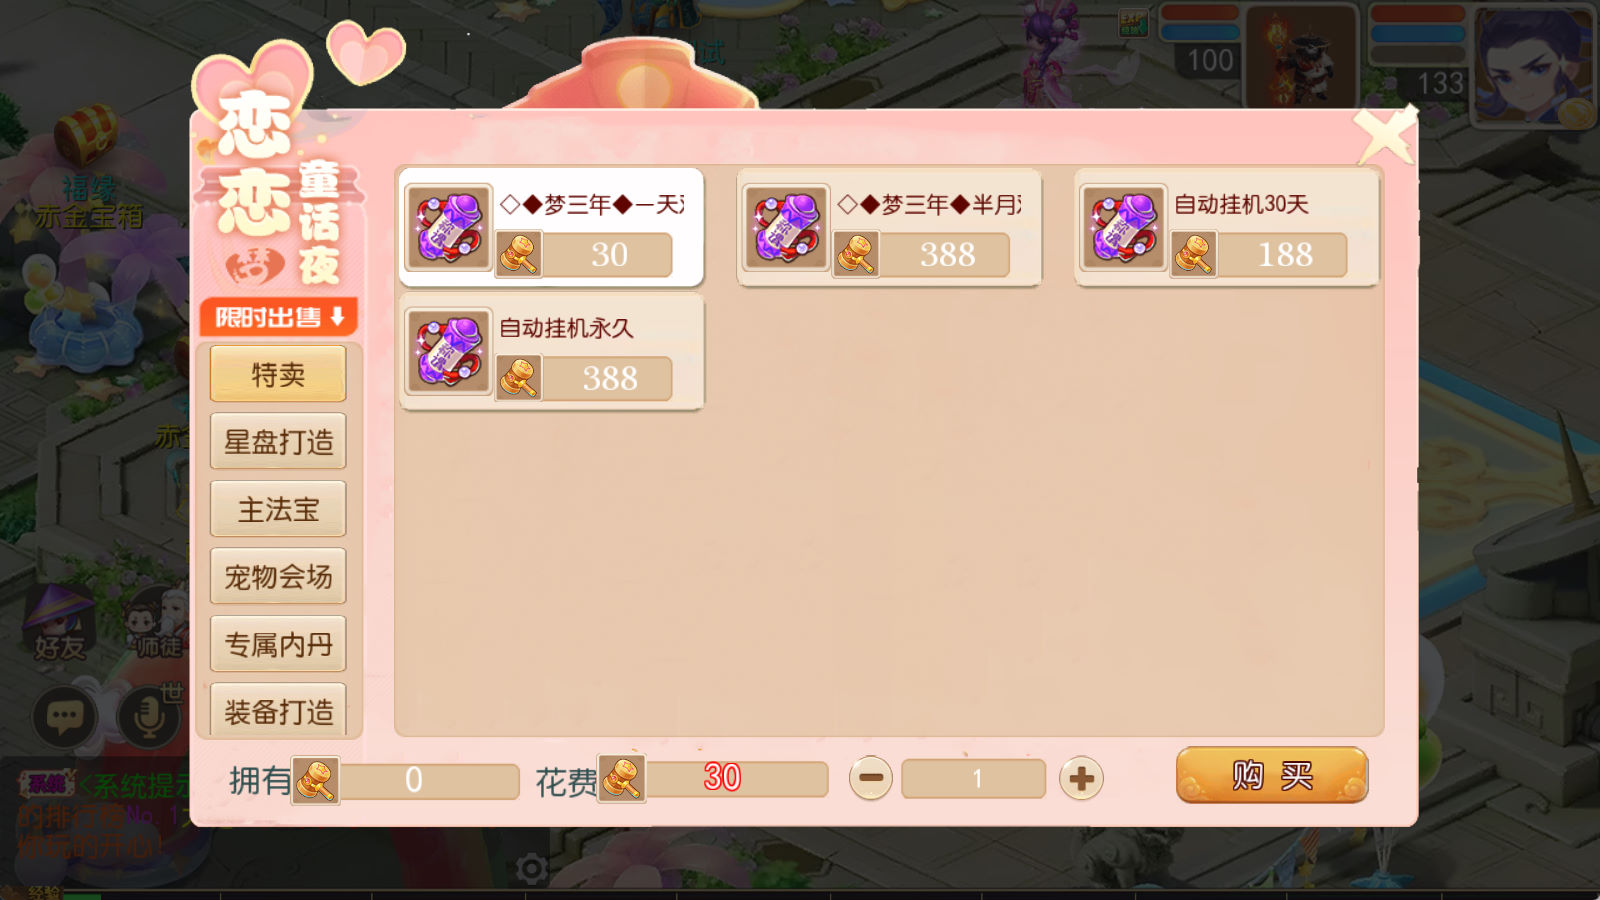1600x900 pixels.
Task: Select the 梦三年 一天 item costing 30
Action: tap(551, 228)
